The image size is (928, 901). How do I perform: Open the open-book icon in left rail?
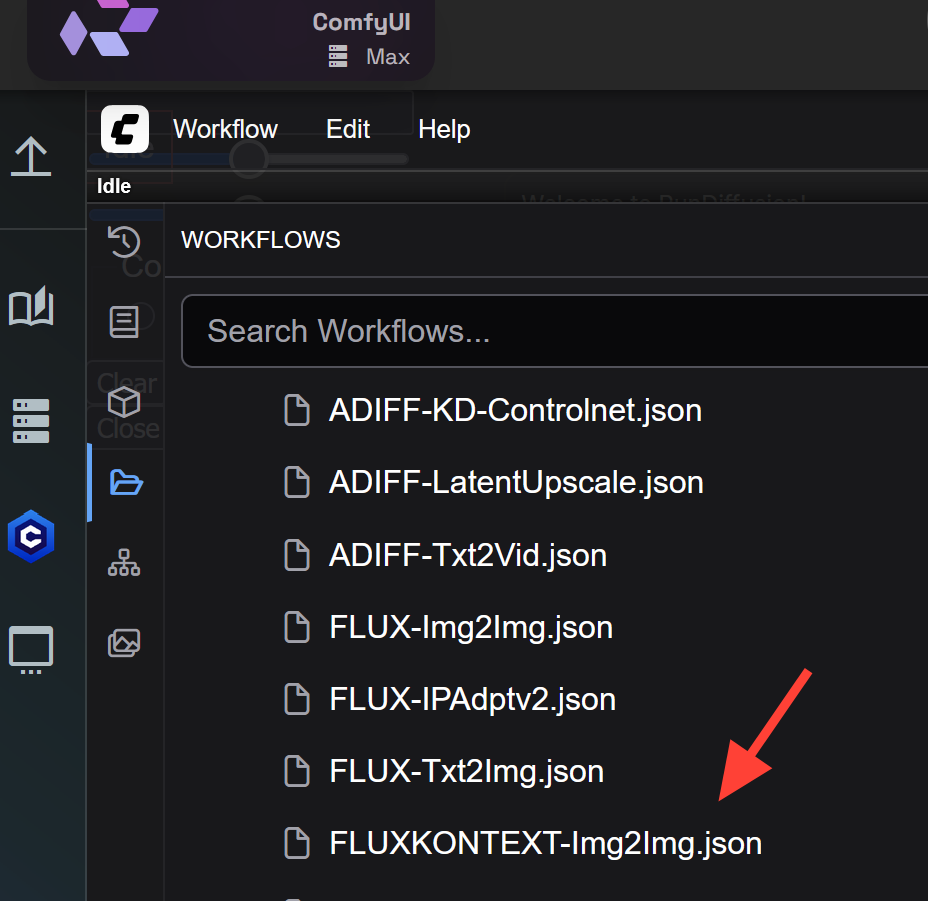(x=31, y=306)
